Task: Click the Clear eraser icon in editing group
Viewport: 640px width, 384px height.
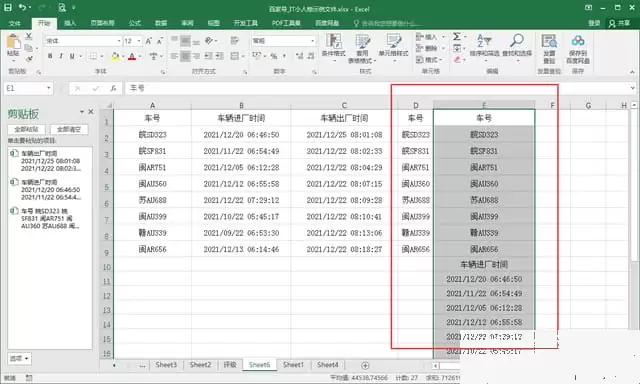Action: (457, 60)
